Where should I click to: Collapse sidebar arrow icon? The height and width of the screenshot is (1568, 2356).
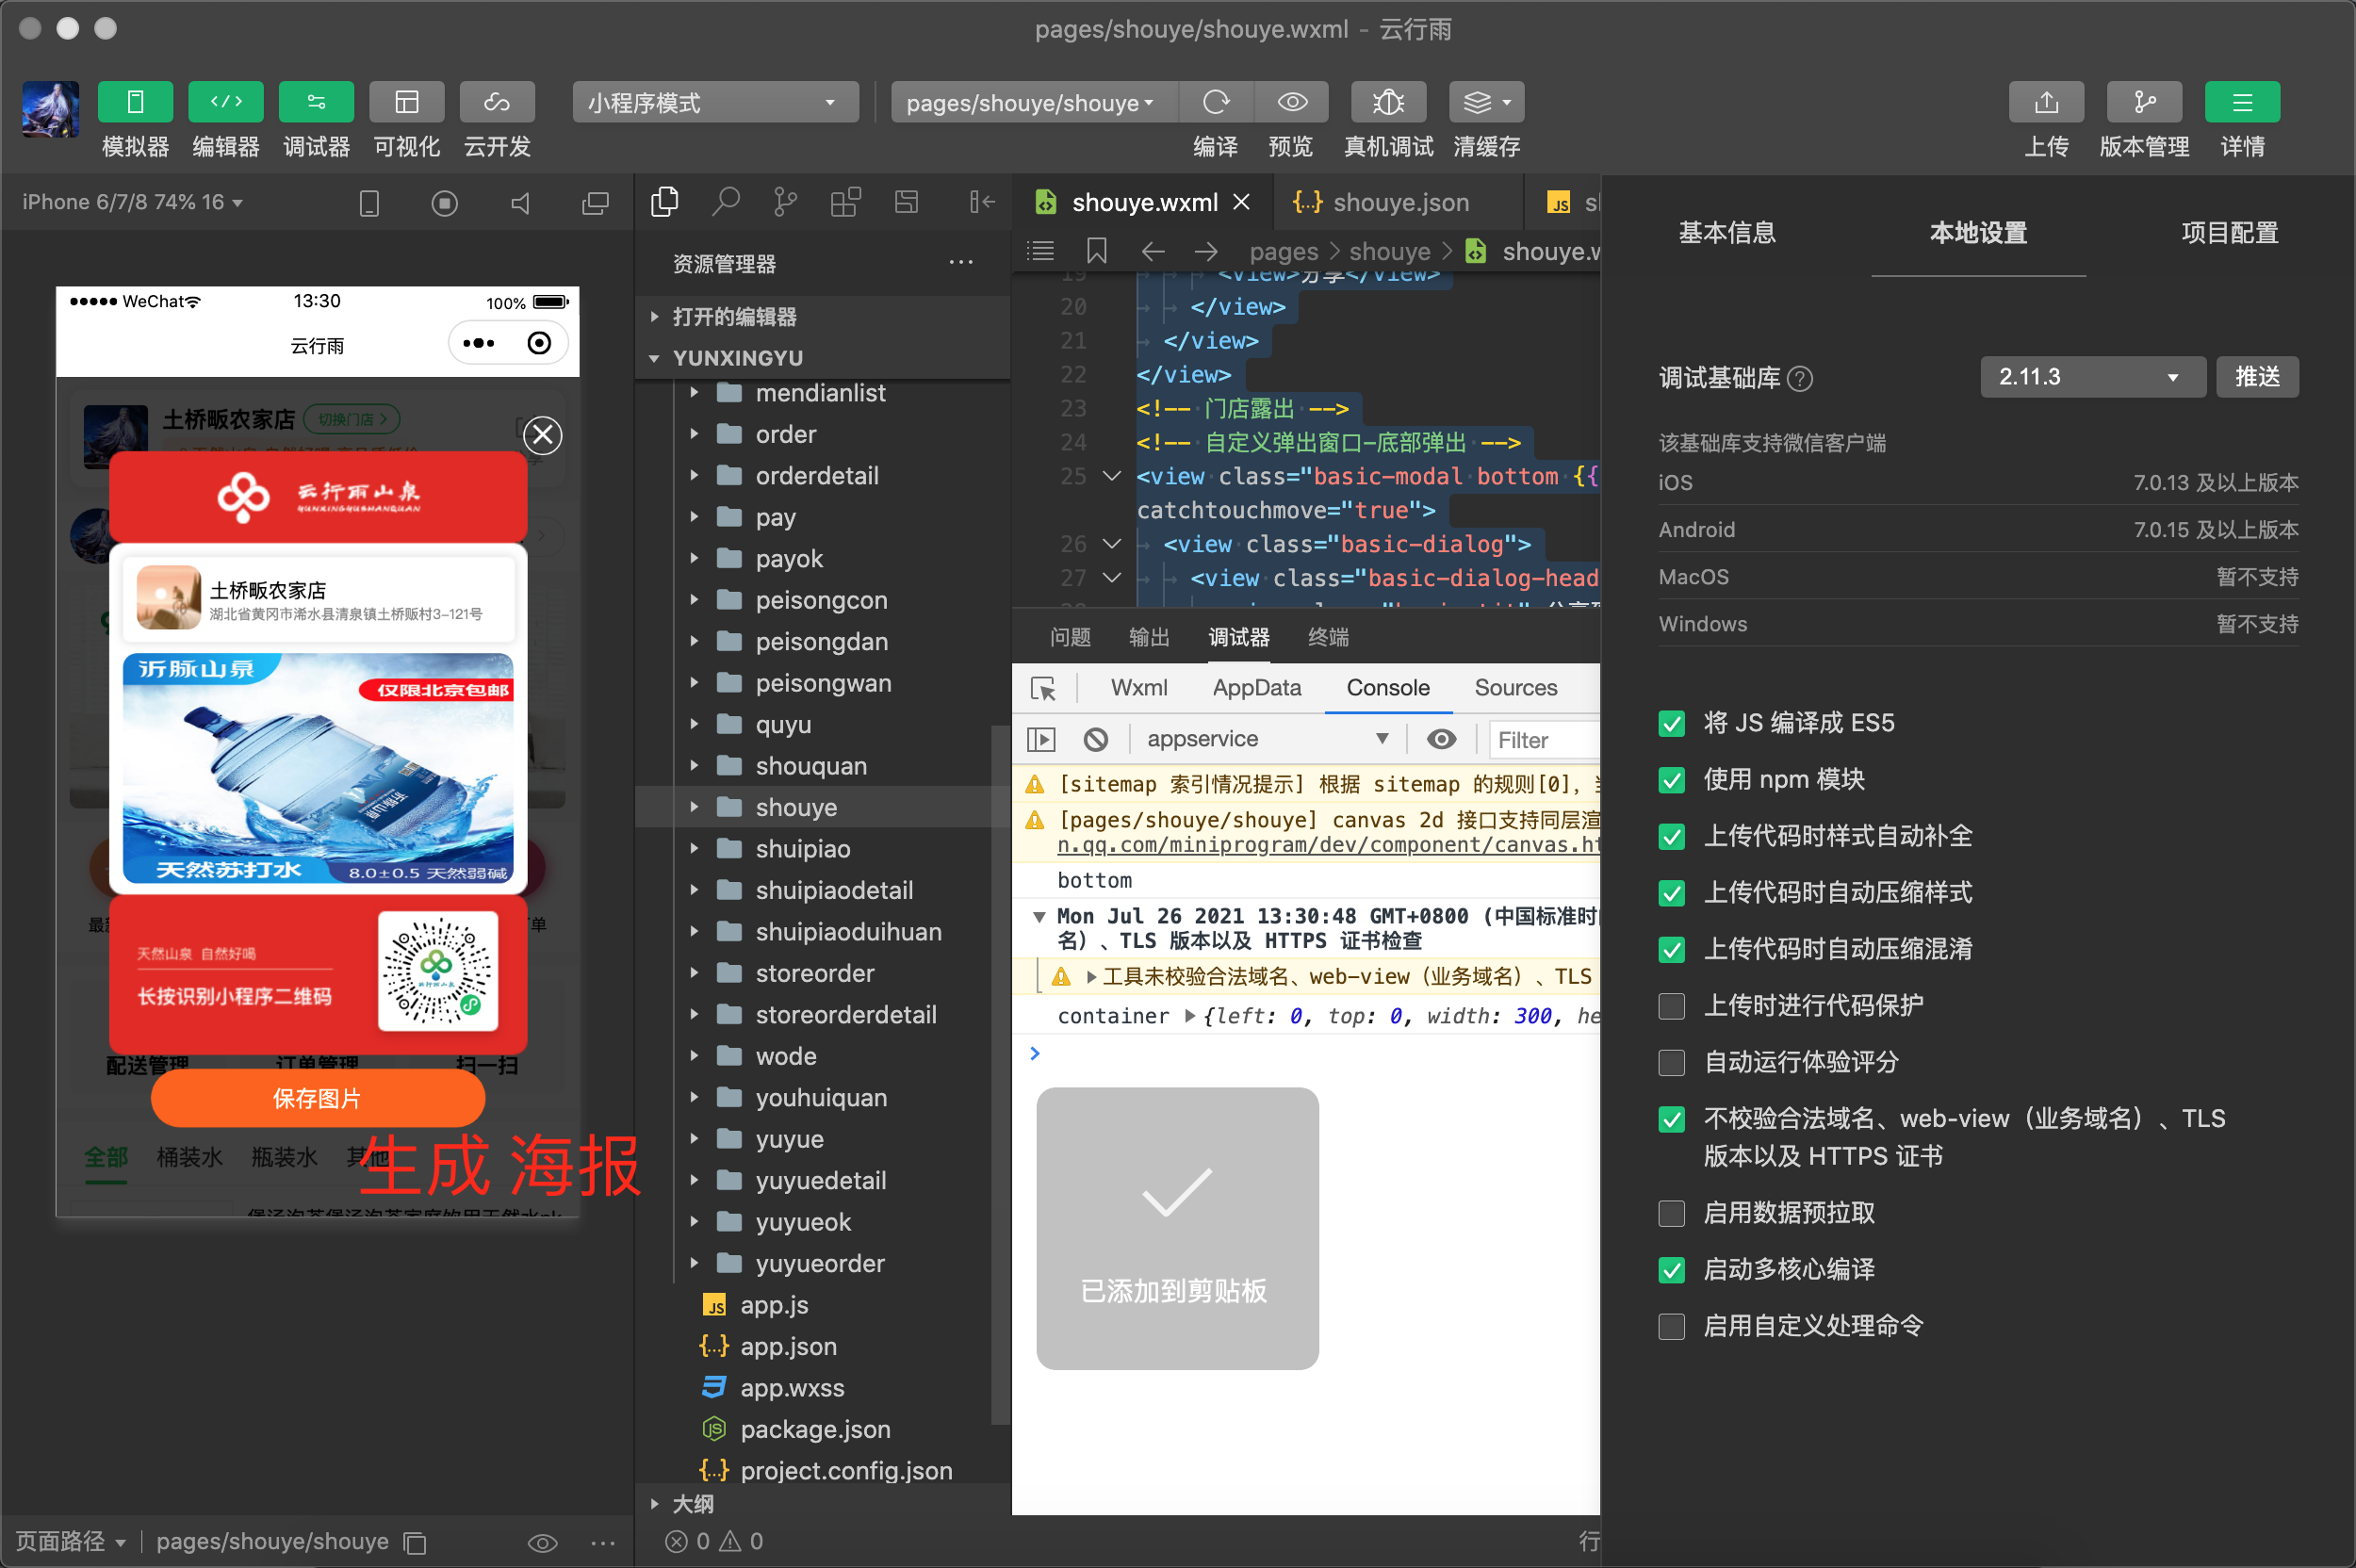pyautogui.click(x=982, y=202)
